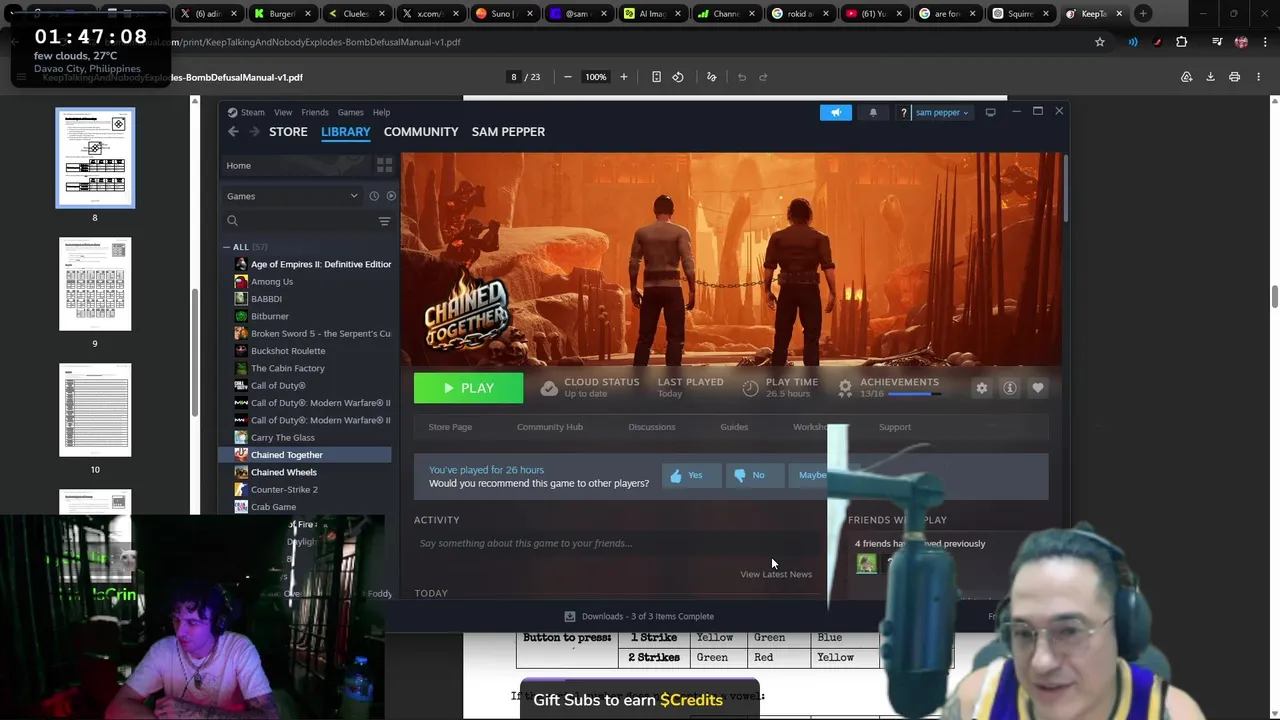Open the Guides link
The image size is (1280, 720).
pyautogui.click(x=734, y=427)
